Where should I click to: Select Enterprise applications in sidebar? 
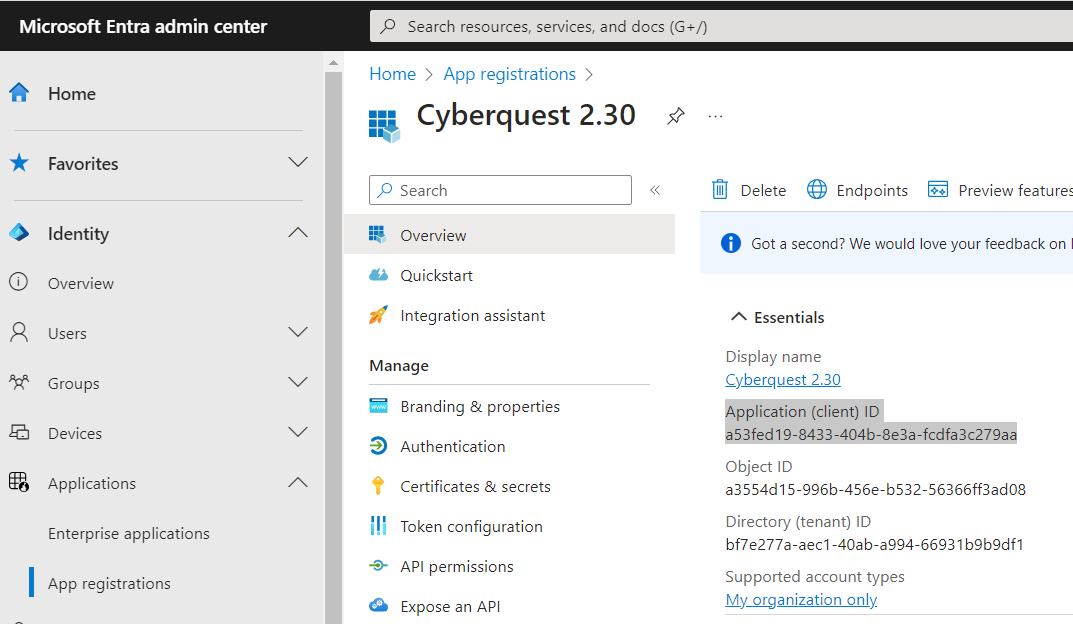pyautogui.click(x=129, y=533)
